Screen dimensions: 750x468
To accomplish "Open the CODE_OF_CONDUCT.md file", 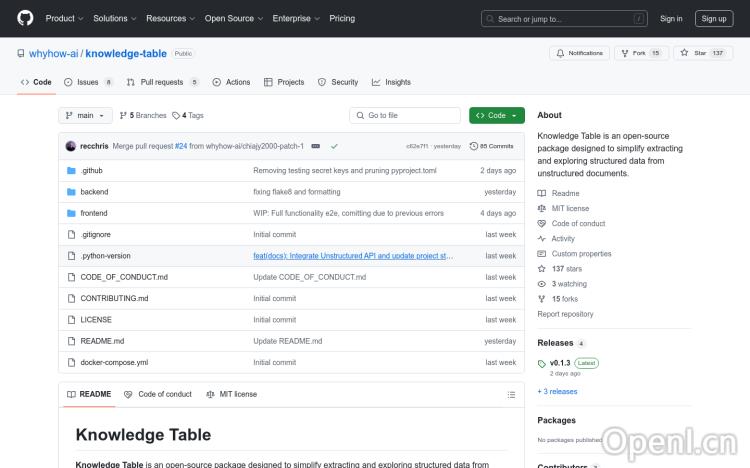I will coord(124,277).
